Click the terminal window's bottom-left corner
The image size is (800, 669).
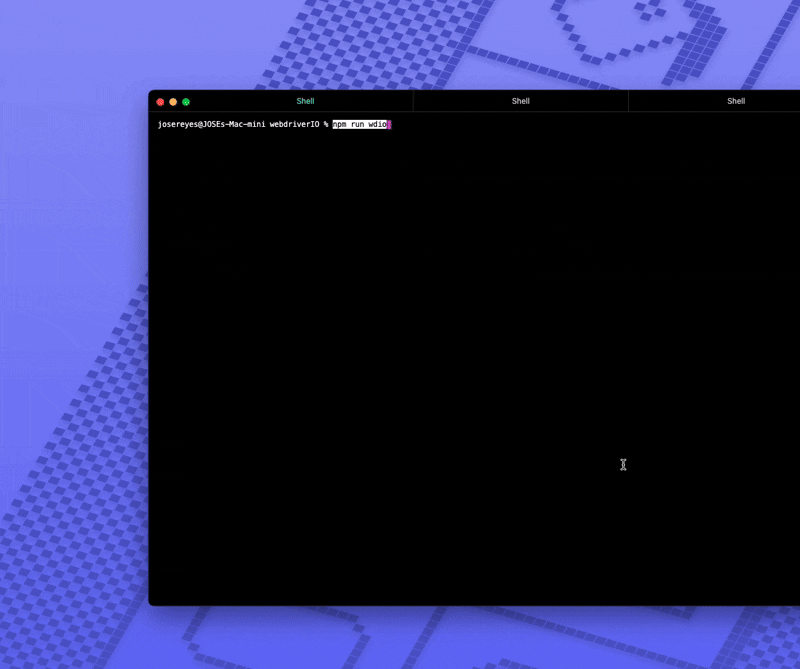pos(151,603)
